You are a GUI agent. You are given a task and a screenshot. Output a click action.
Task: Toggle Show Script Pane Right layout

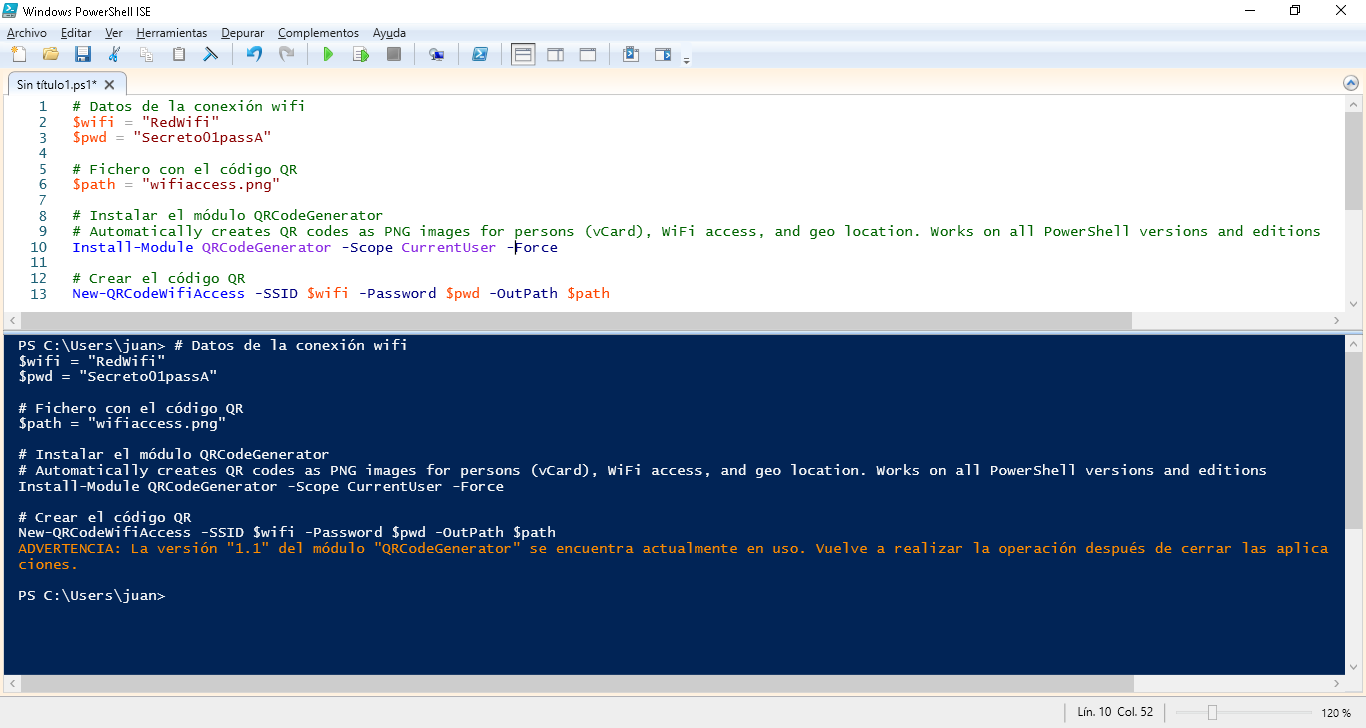tap(555, 55)
